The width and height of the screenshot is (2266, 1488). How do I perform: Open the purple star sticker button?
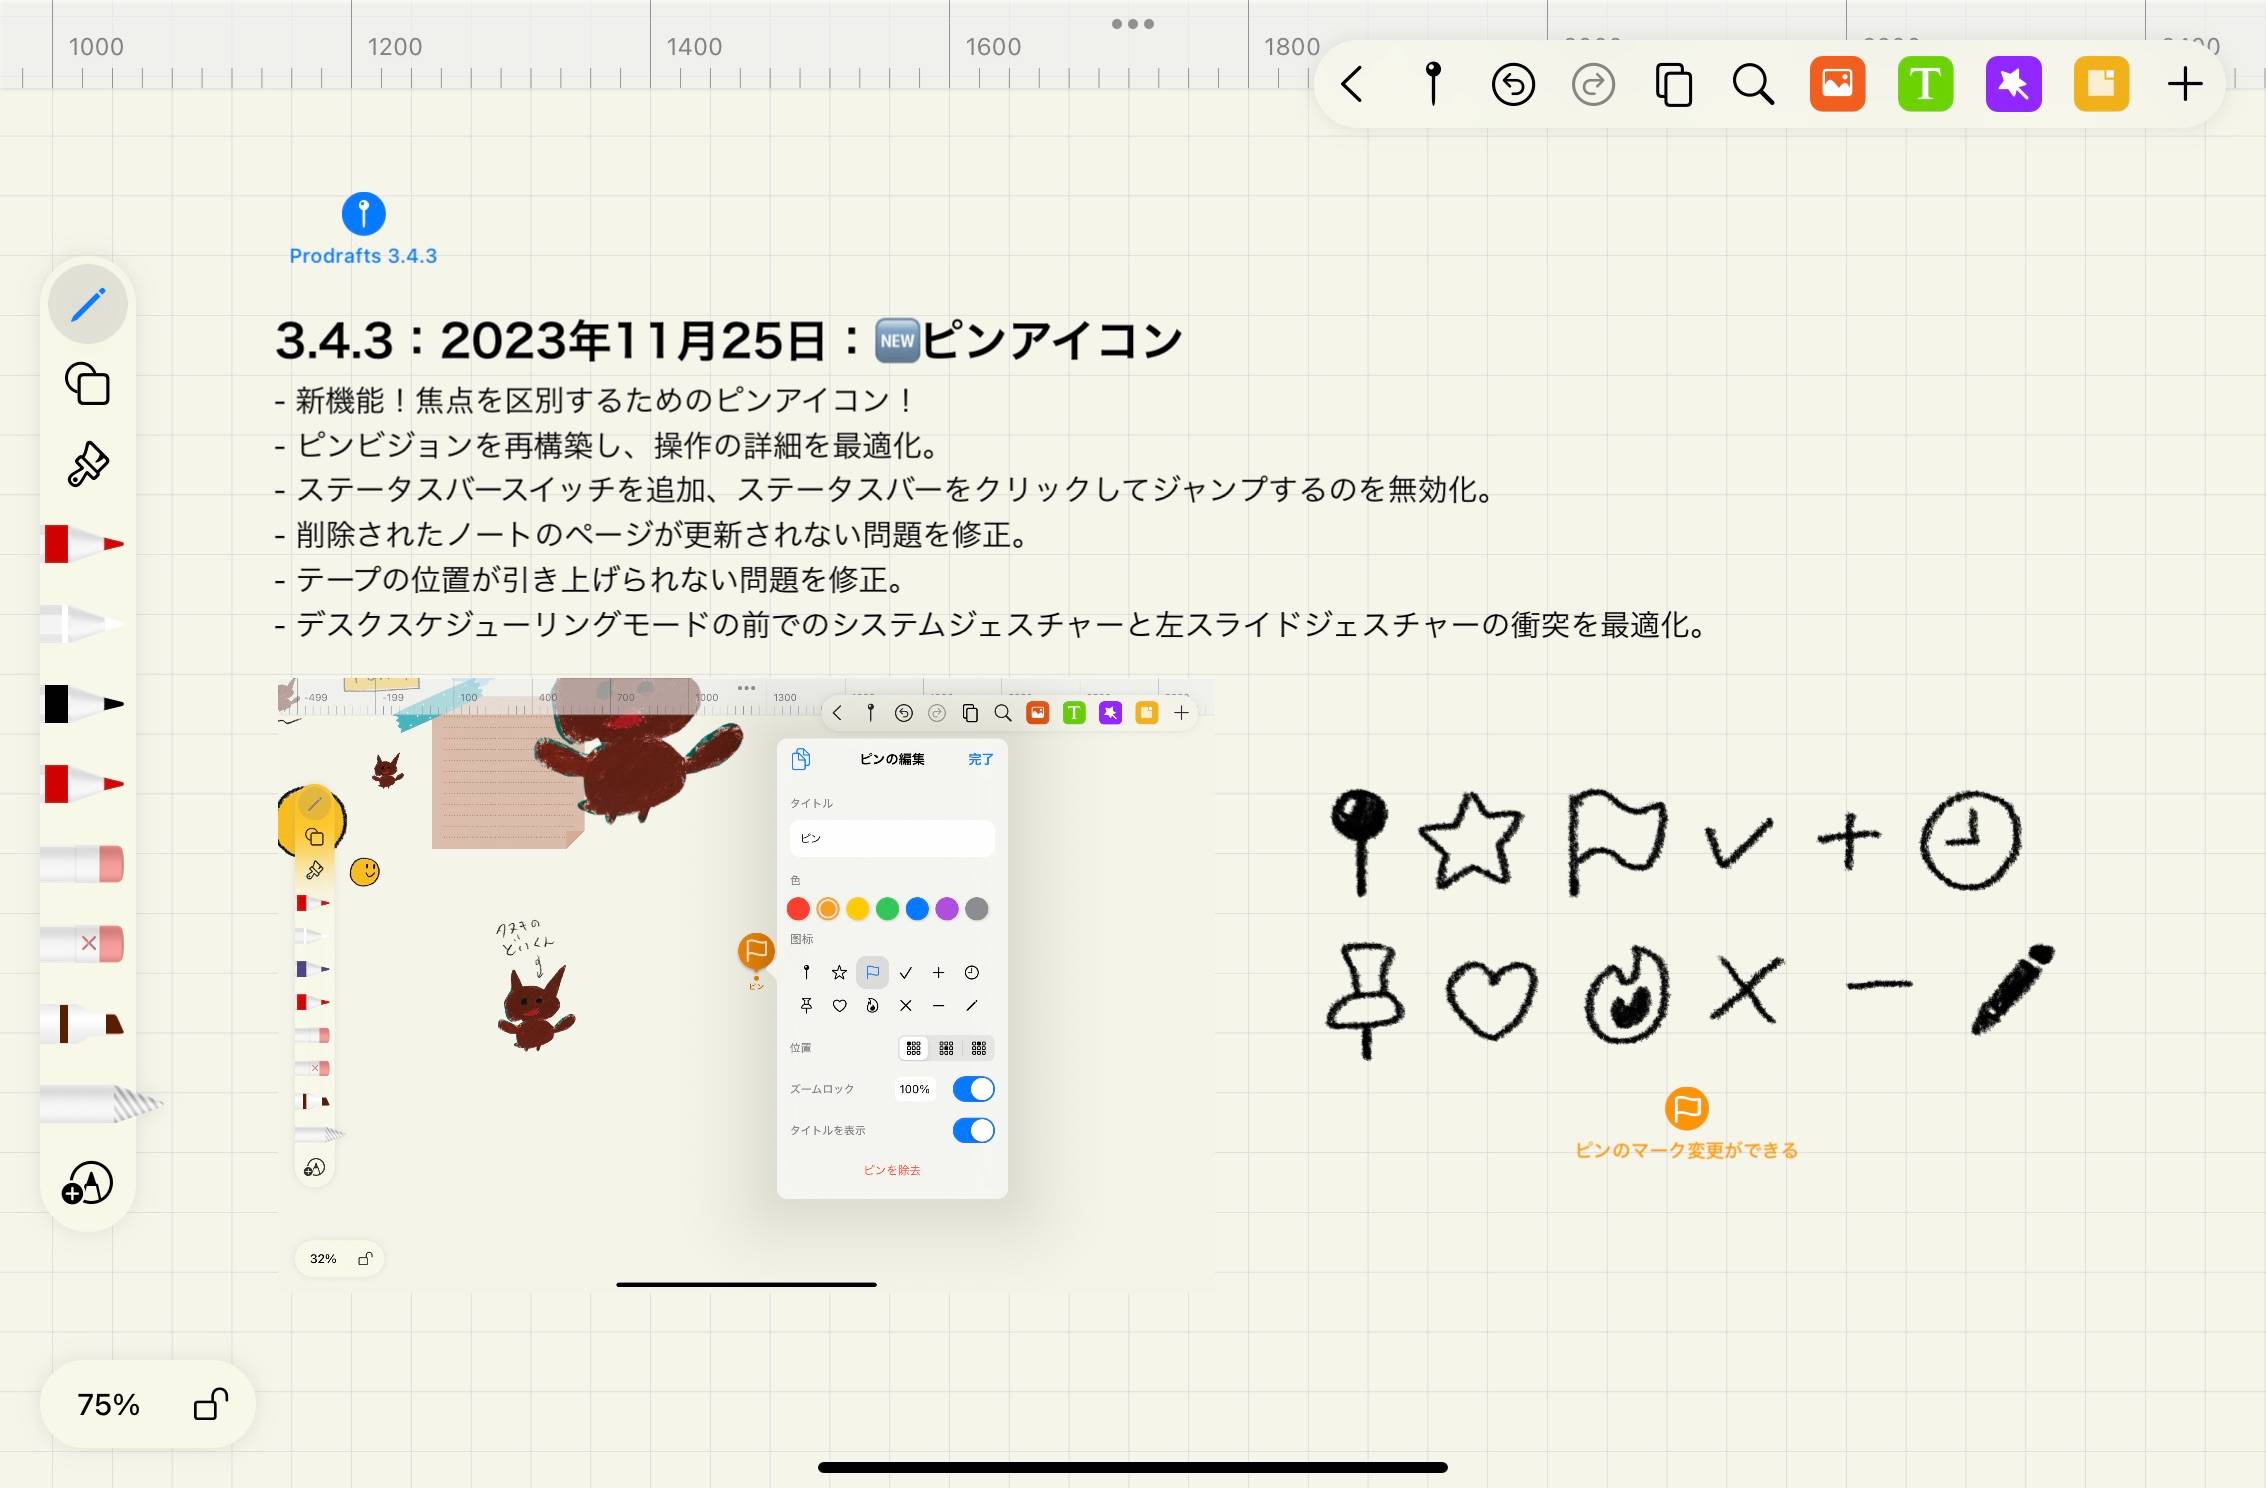[x=2013, y=84]
